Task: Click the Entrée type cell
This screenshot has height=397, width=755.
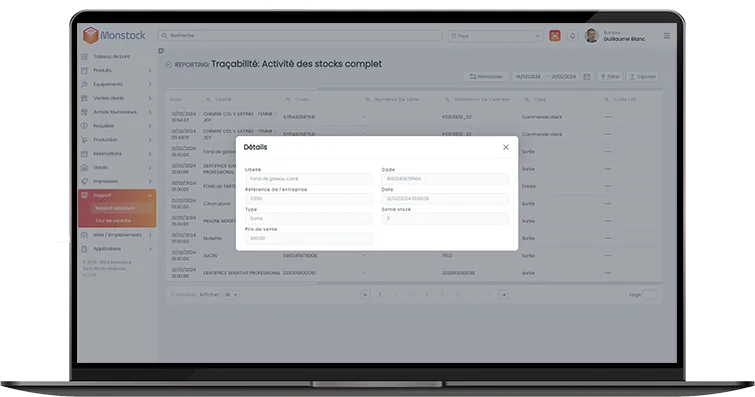Action: click(529, 186)
